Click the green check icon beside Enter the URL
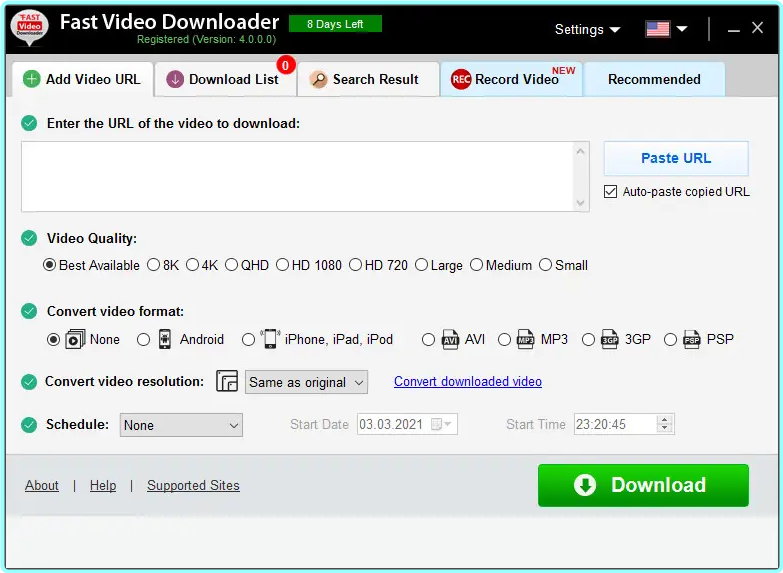 pyautogui.click(x=29, y=123)
